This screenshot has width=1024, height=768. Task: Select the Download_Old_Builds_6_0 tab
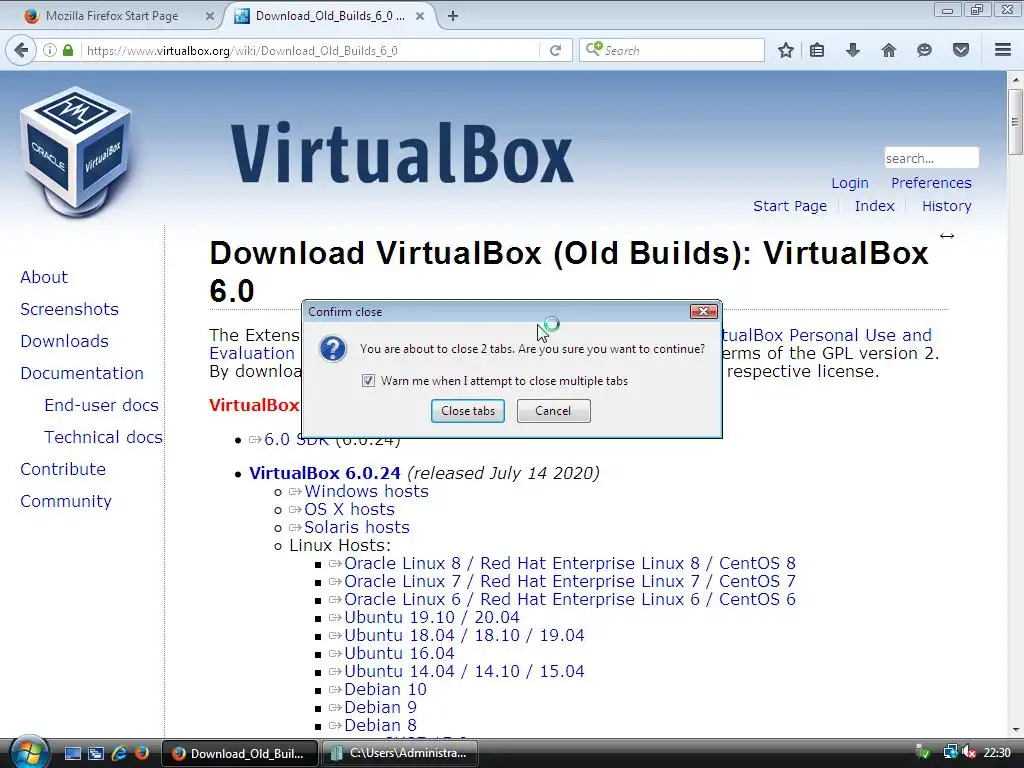coord(329,16)
